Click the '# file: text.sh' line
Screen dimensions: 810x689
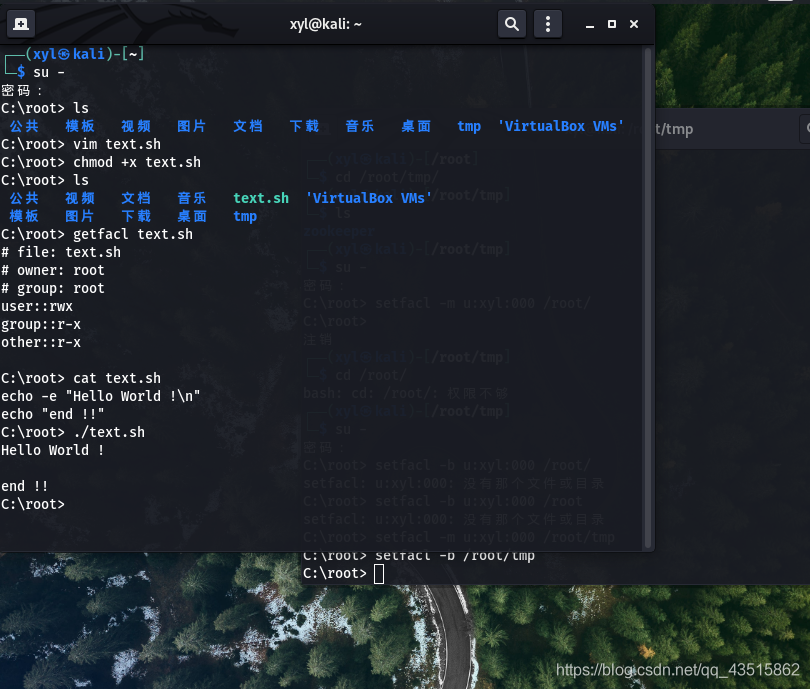[61, 252]
